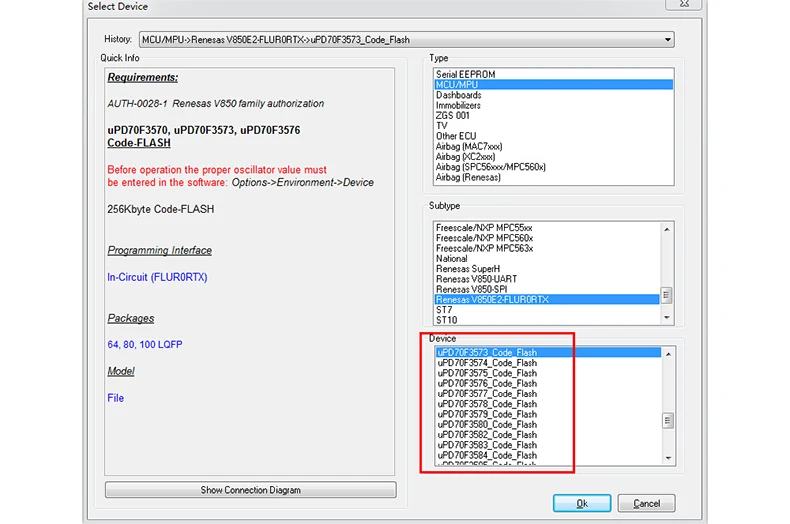Select Renesas V850E2-FLUR0RTX subtype
This screenshot has height=524, width=790.
(x=547, y=300)
